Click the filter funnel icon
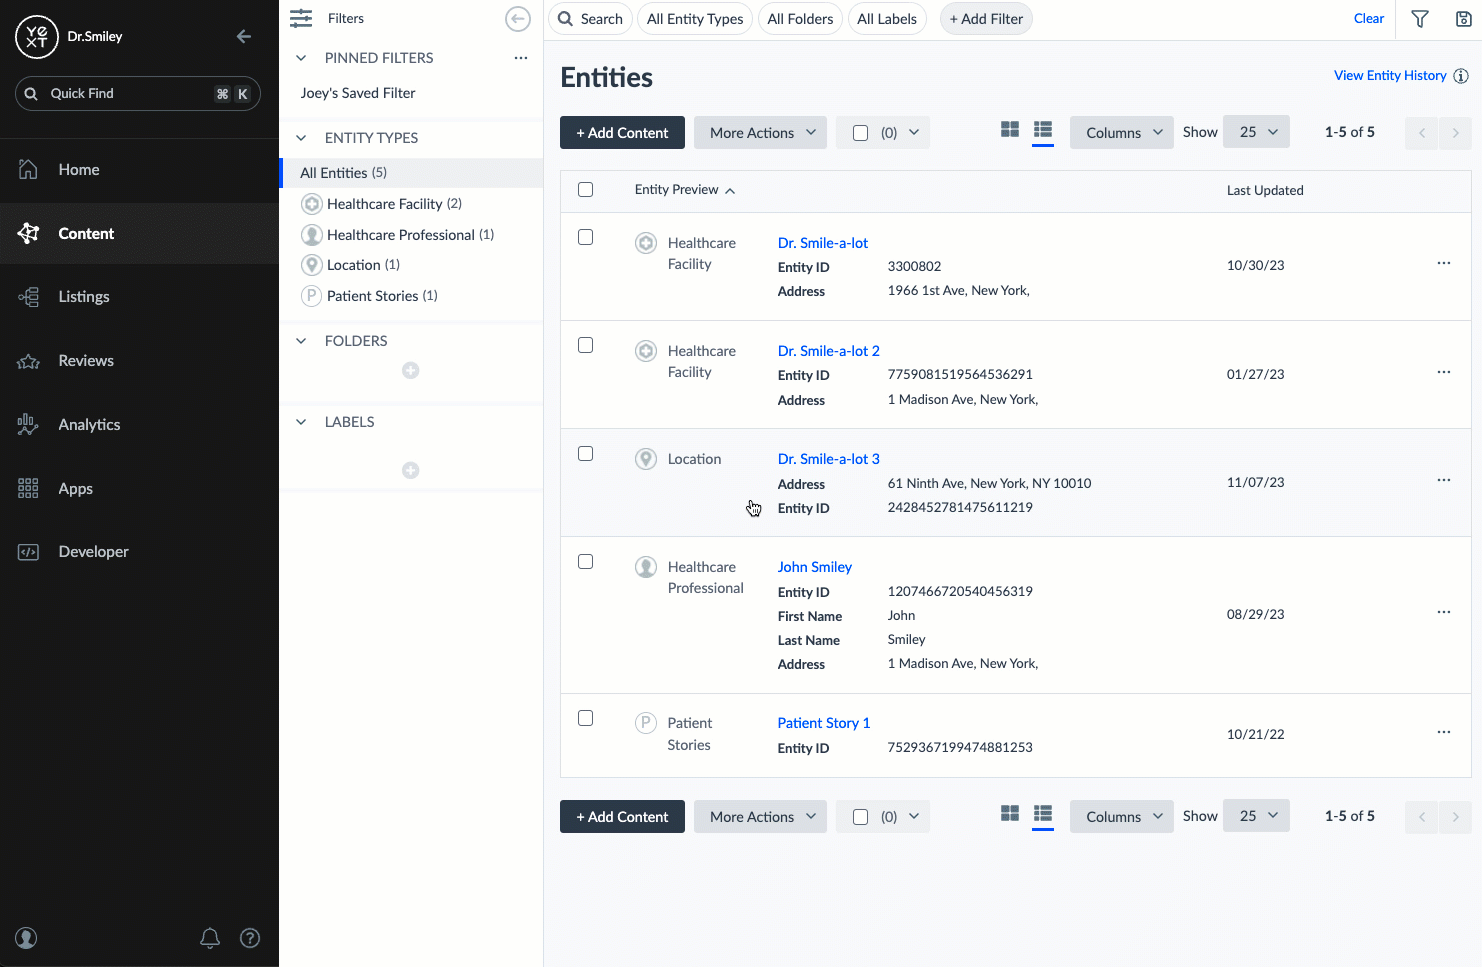The height and width of the screenshot is (967, 1482). (1419, 19)
